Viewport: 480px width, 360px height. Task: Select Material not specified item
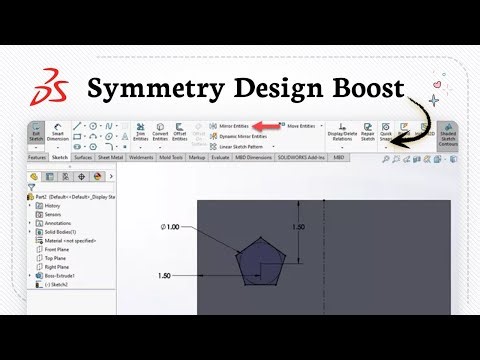pos(66,241)
